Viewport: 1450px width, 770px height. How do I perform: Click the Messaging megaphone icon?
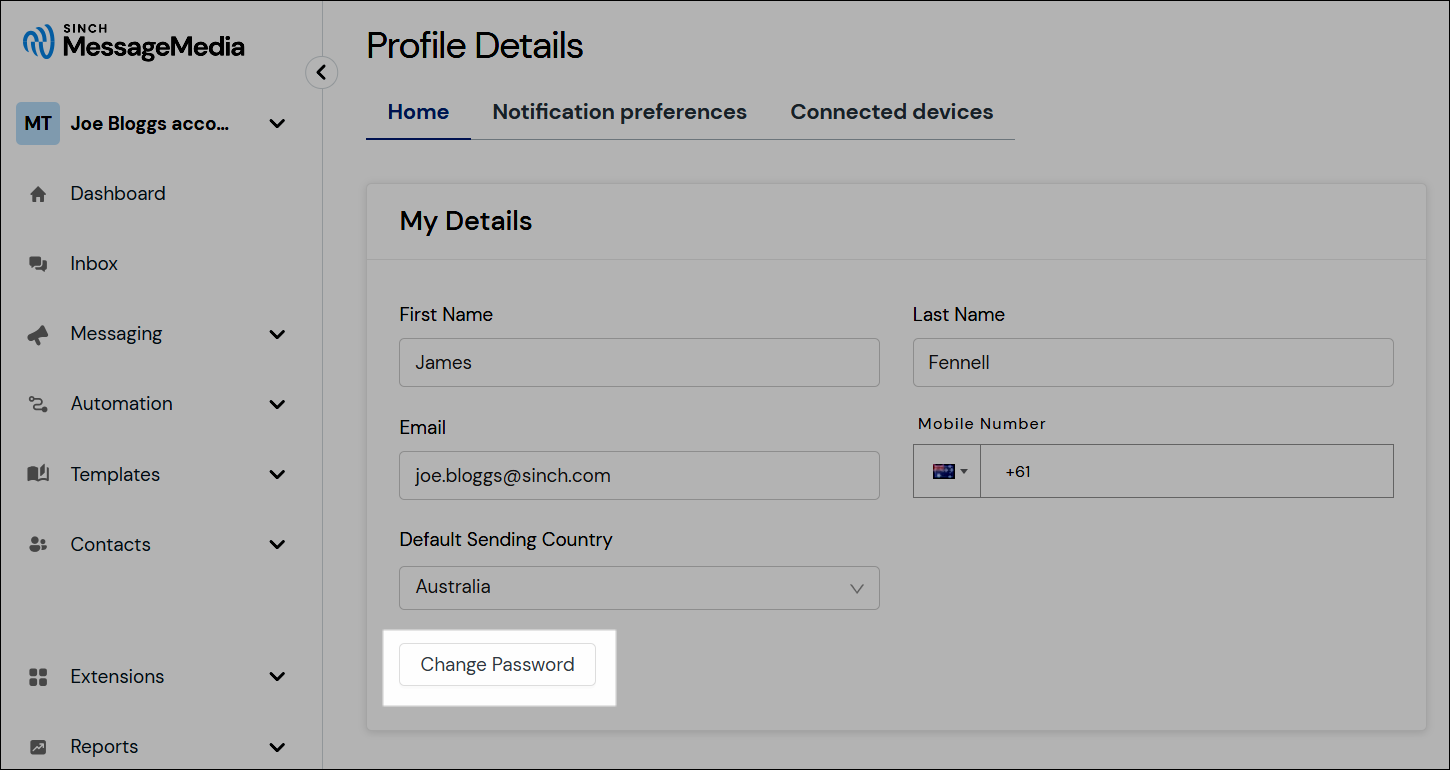point(38,335)
